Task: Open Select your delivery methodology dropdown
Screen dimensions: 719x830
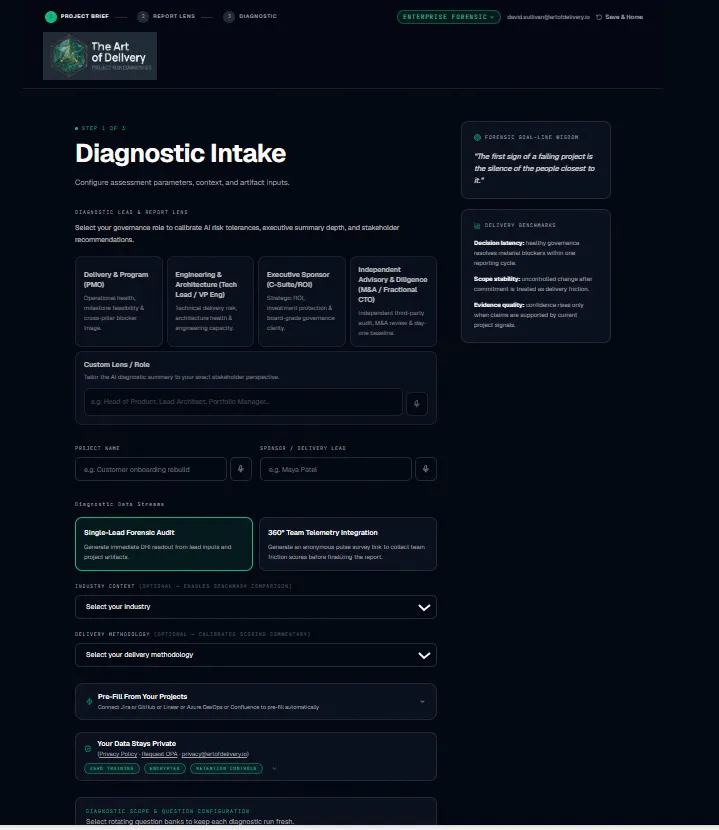Action: coord(256,655)
